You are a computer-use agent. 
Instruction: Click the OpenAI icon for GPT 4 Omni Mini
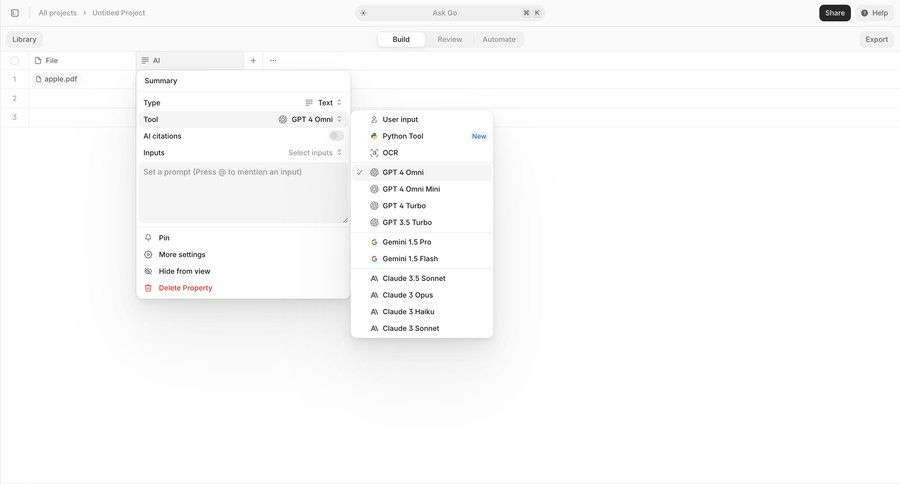(374, 189)
